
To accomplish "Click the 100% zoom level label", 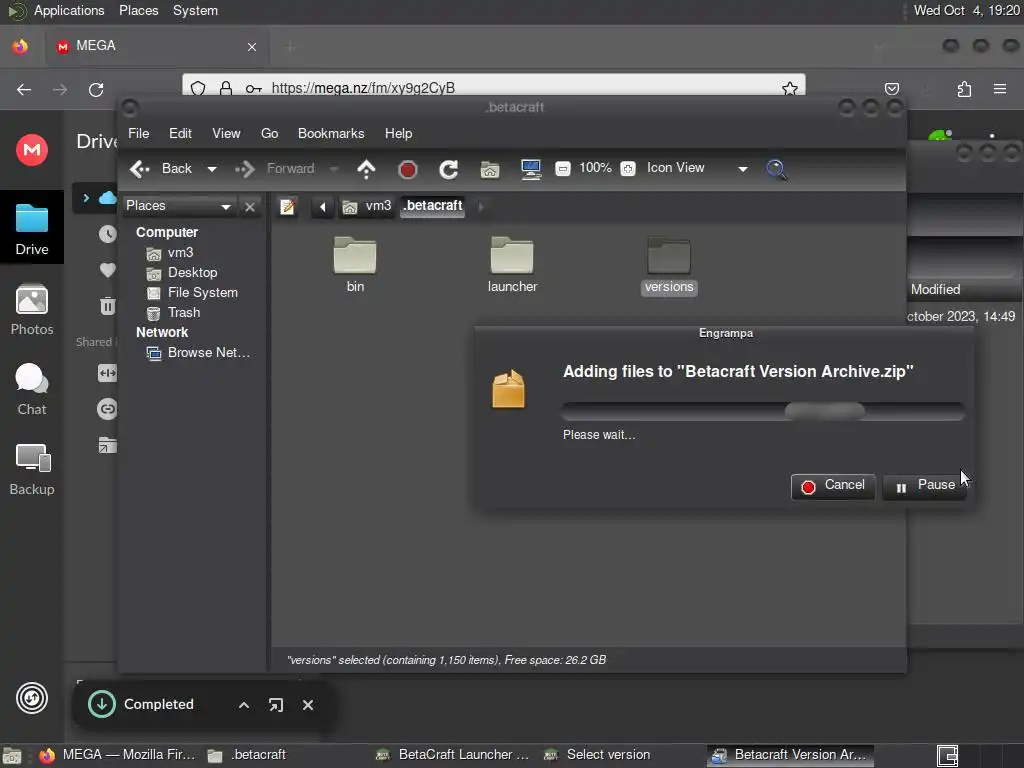I will point(596,168).
